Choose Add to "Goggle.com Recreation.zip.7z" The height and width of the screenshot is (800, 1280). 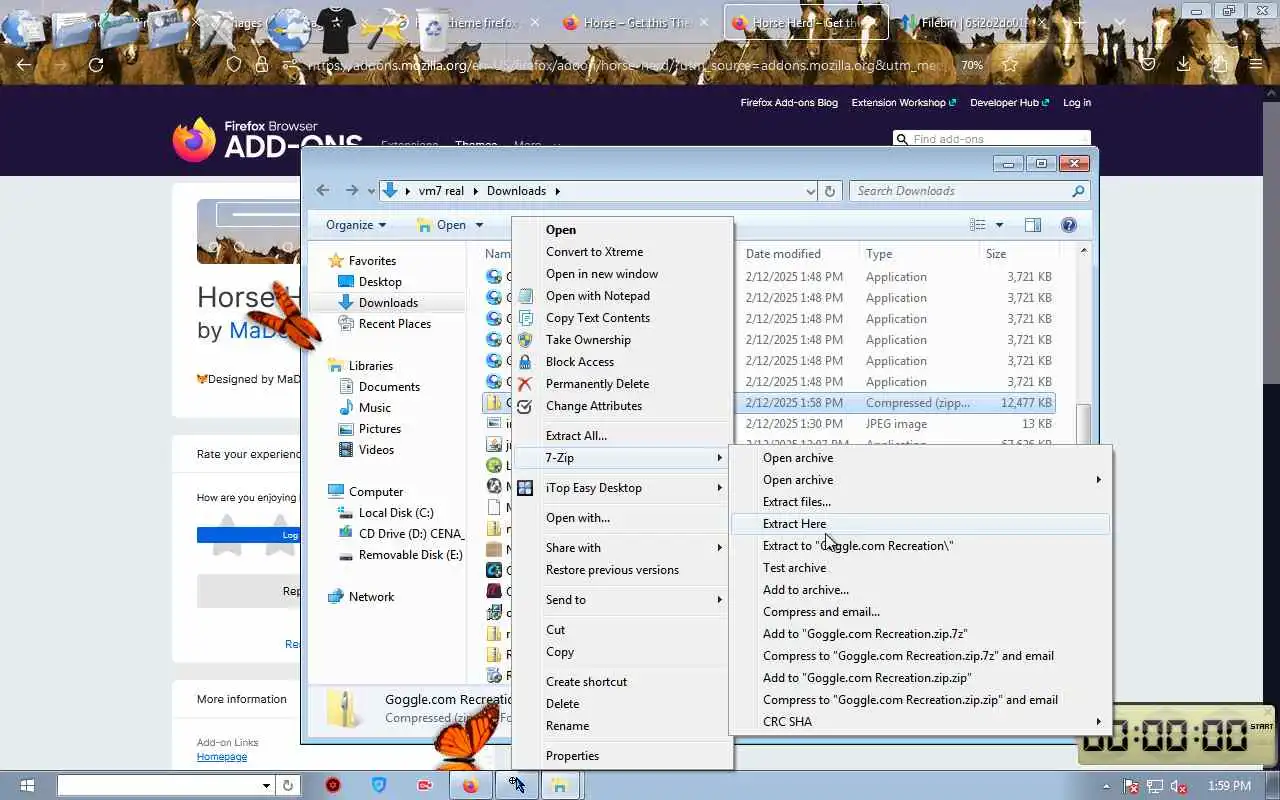pos(921,634)
